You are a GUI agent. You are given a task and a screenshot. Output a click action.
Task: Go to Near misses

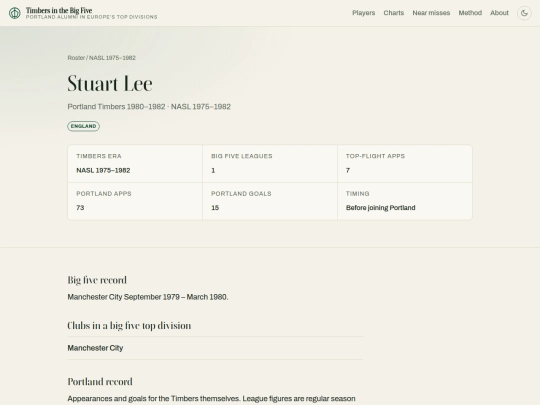coord(431,13)
